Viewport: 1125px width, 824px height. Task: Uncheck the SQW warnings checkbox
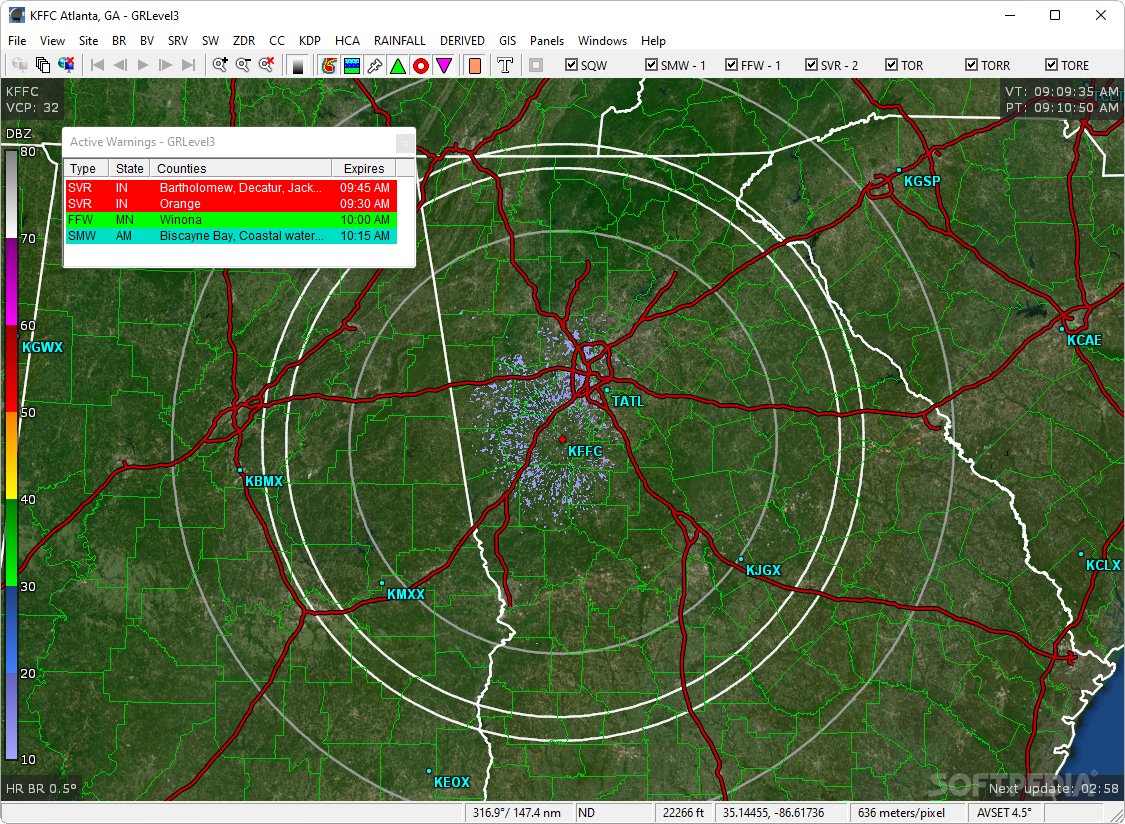tap(571, 65)
